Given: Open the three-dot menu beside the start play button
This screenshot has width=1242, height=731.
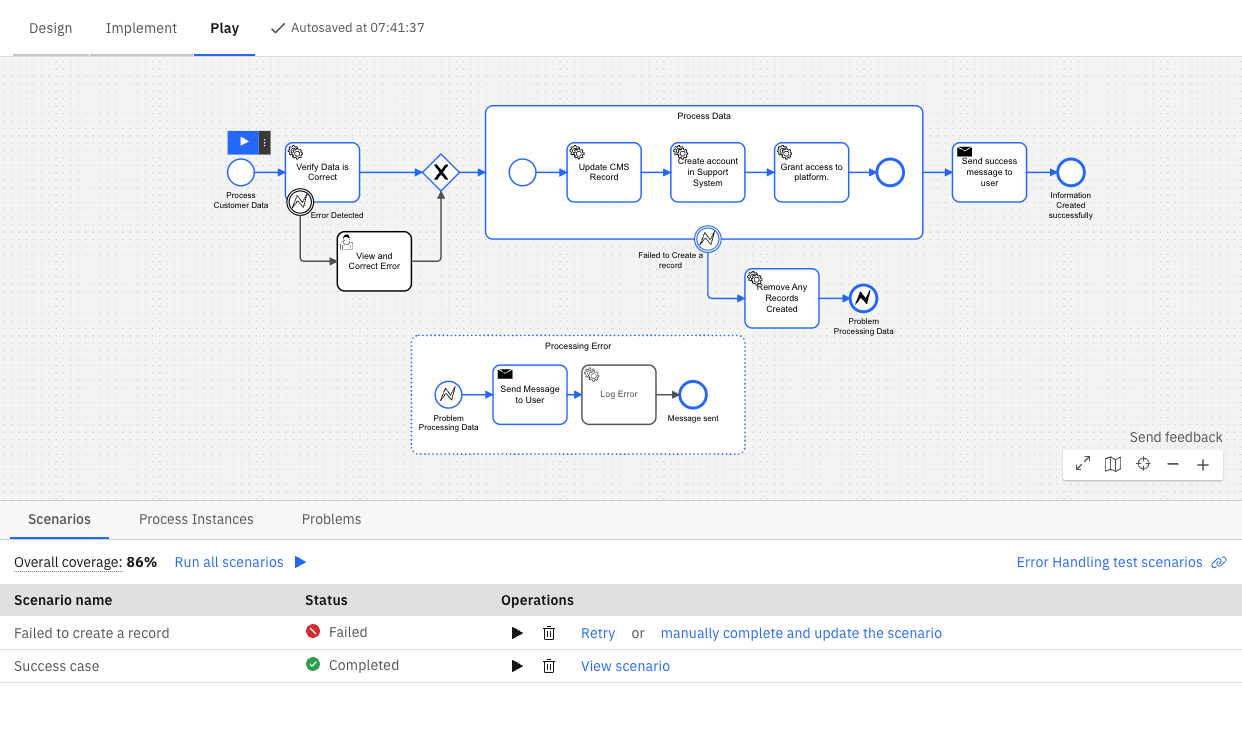Looking at the screenshot, I should (265, 142).
